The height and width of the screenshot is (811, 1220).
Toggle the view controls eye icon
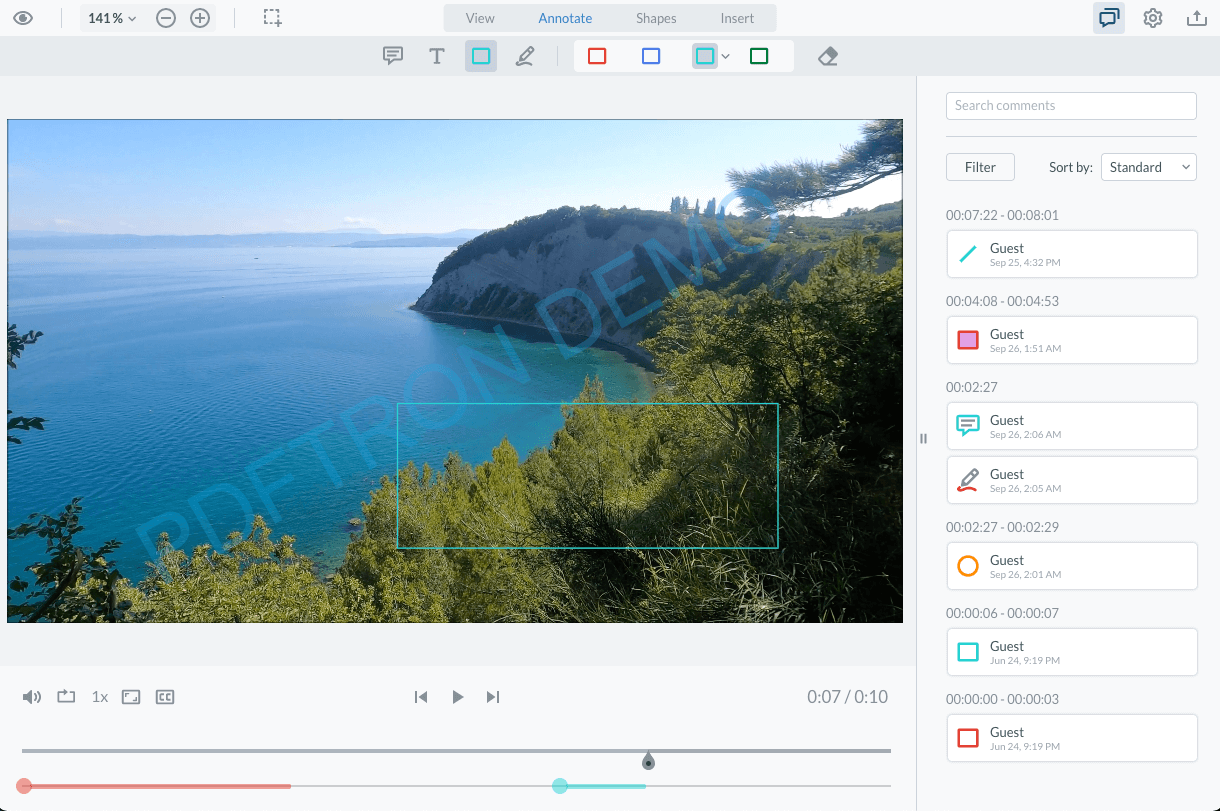[x=22, y=18]
